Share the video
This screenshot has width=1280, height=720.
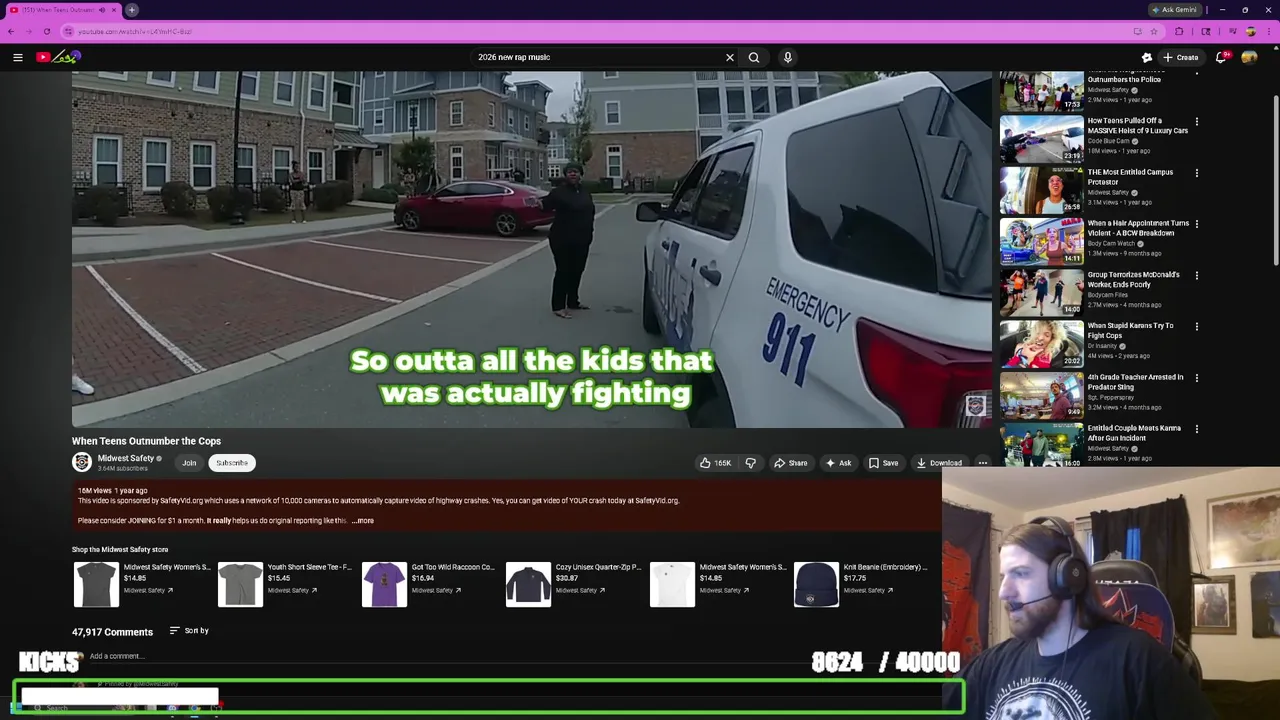point(791,463)
